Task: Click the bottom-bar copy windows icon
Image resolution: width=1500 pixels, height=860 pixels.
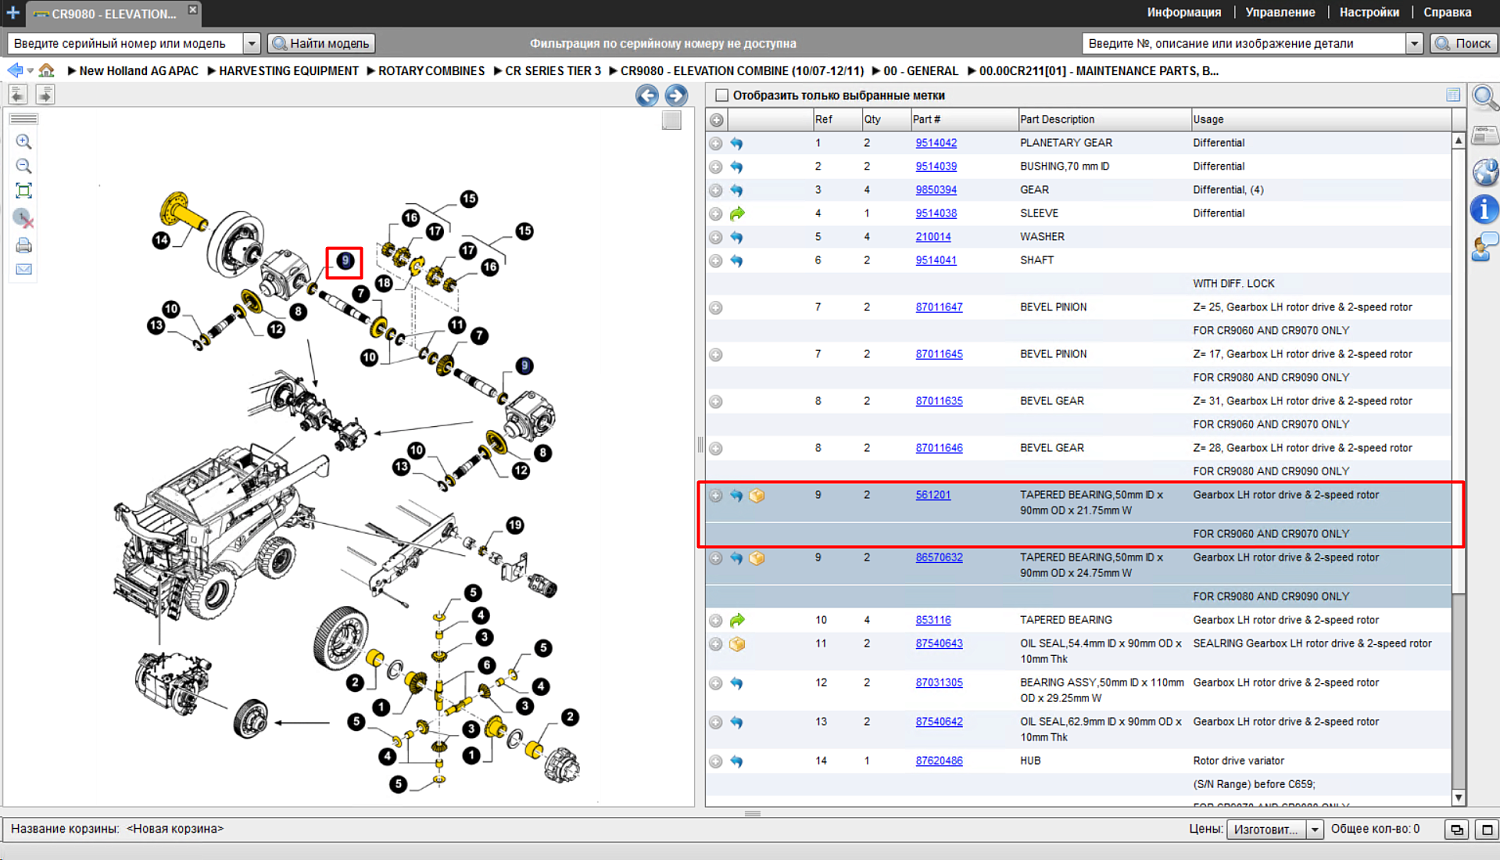Action: (x=1457, y=829)
